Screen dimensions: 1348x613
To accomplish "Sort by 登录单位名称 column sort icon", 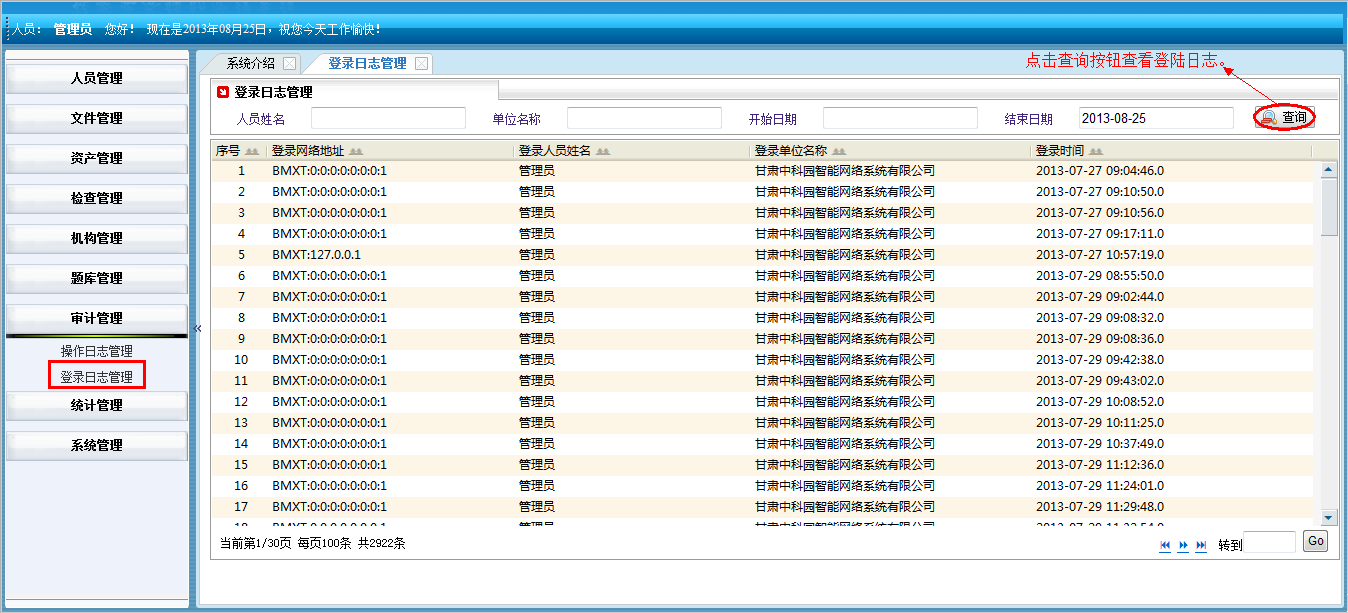I will 838,151.
